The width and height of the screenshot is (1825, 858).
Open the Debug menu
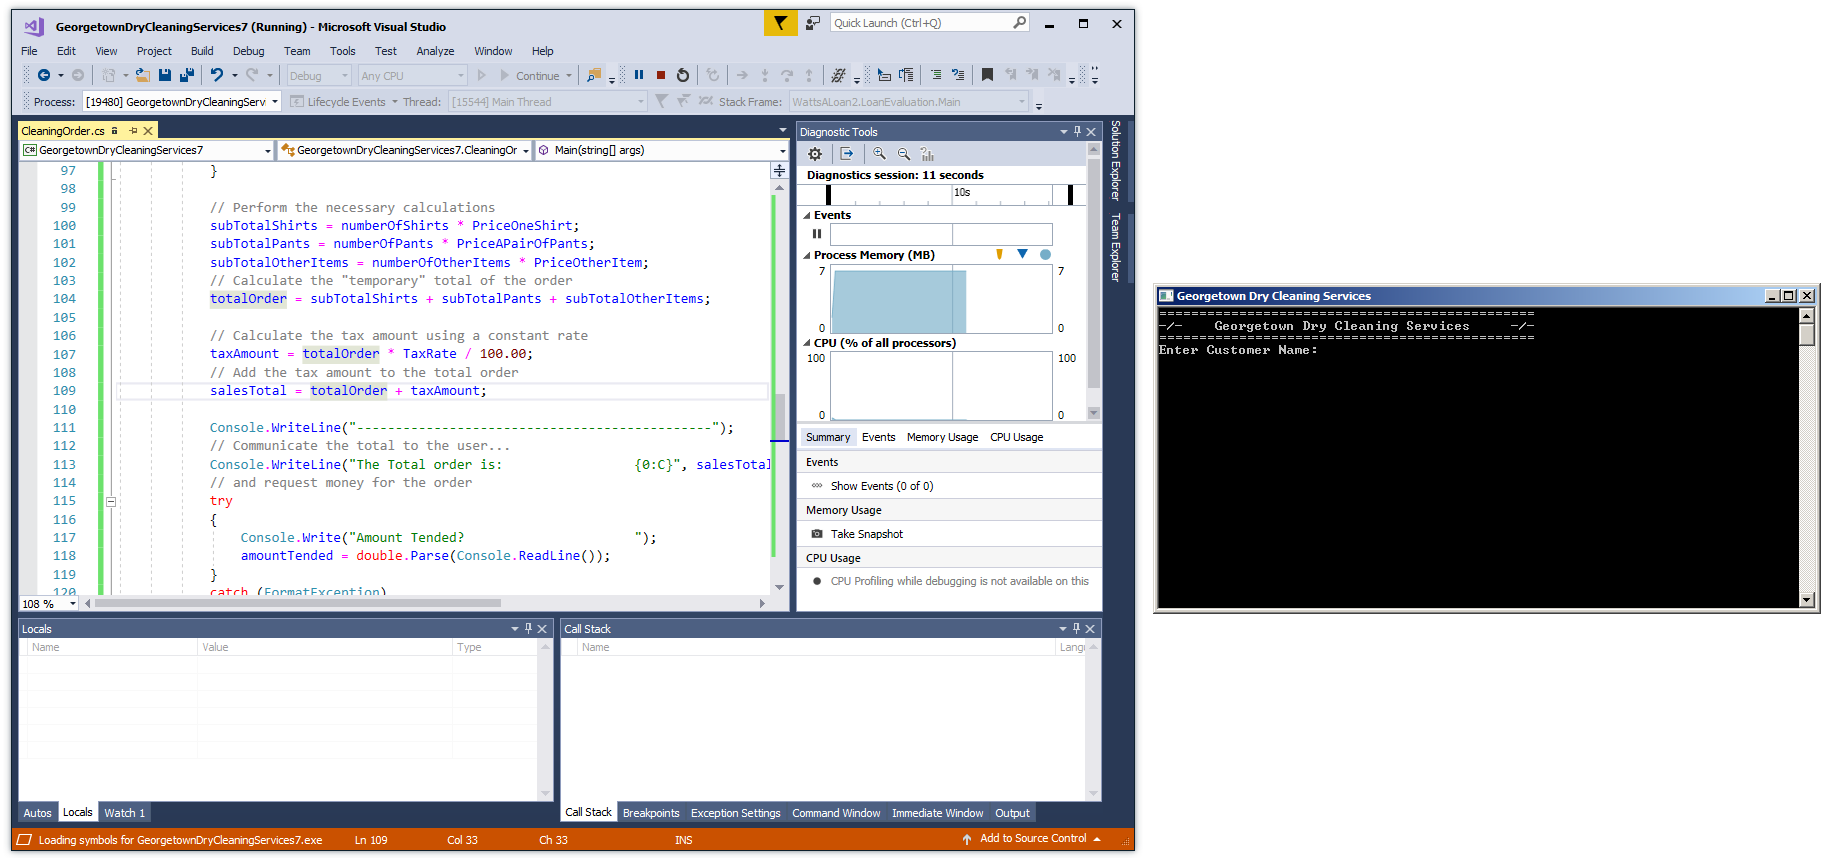[248, 51]
